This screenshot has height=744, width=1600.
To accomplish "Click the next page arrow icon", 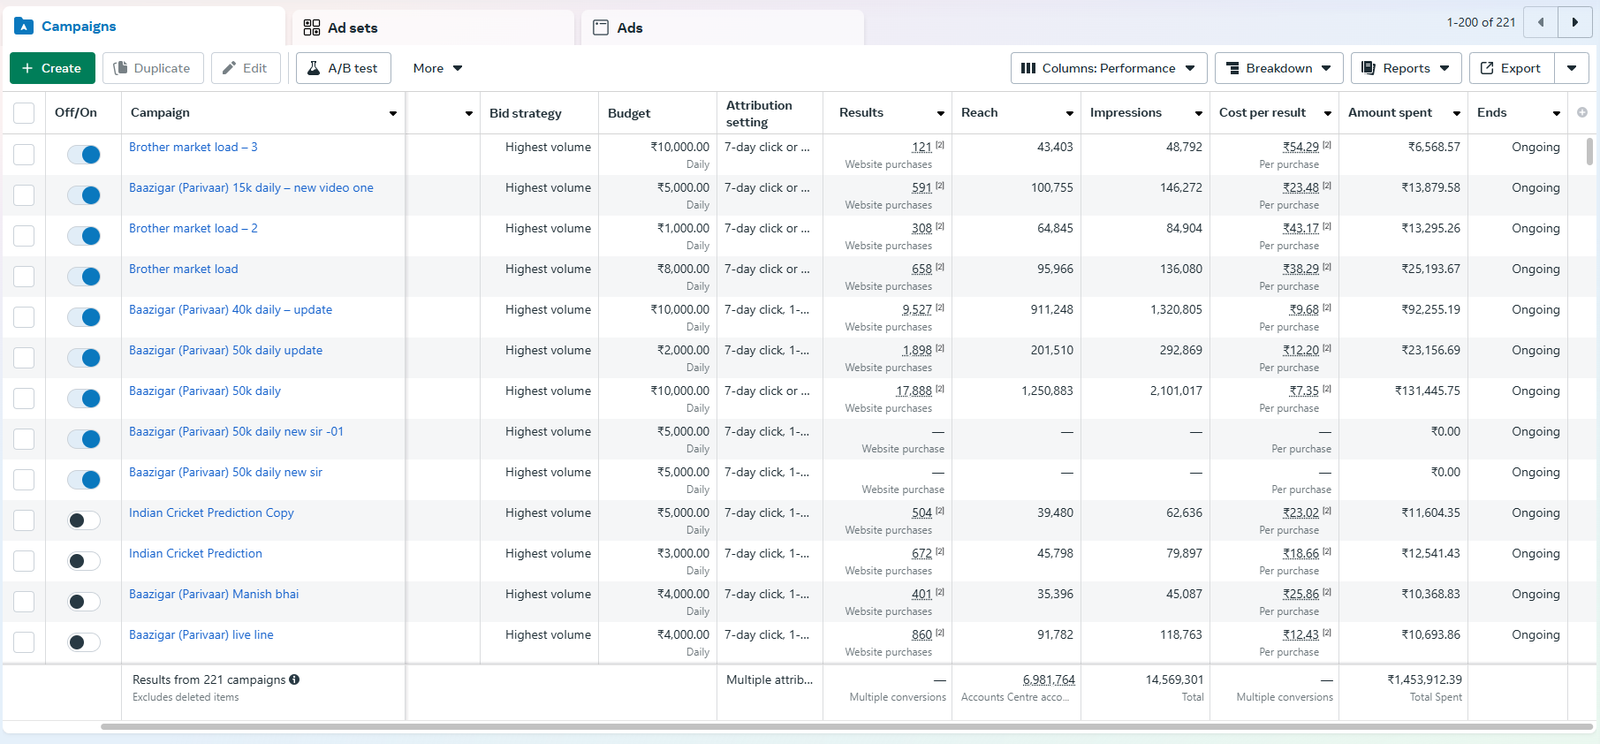I will (x=1575, y=22).
